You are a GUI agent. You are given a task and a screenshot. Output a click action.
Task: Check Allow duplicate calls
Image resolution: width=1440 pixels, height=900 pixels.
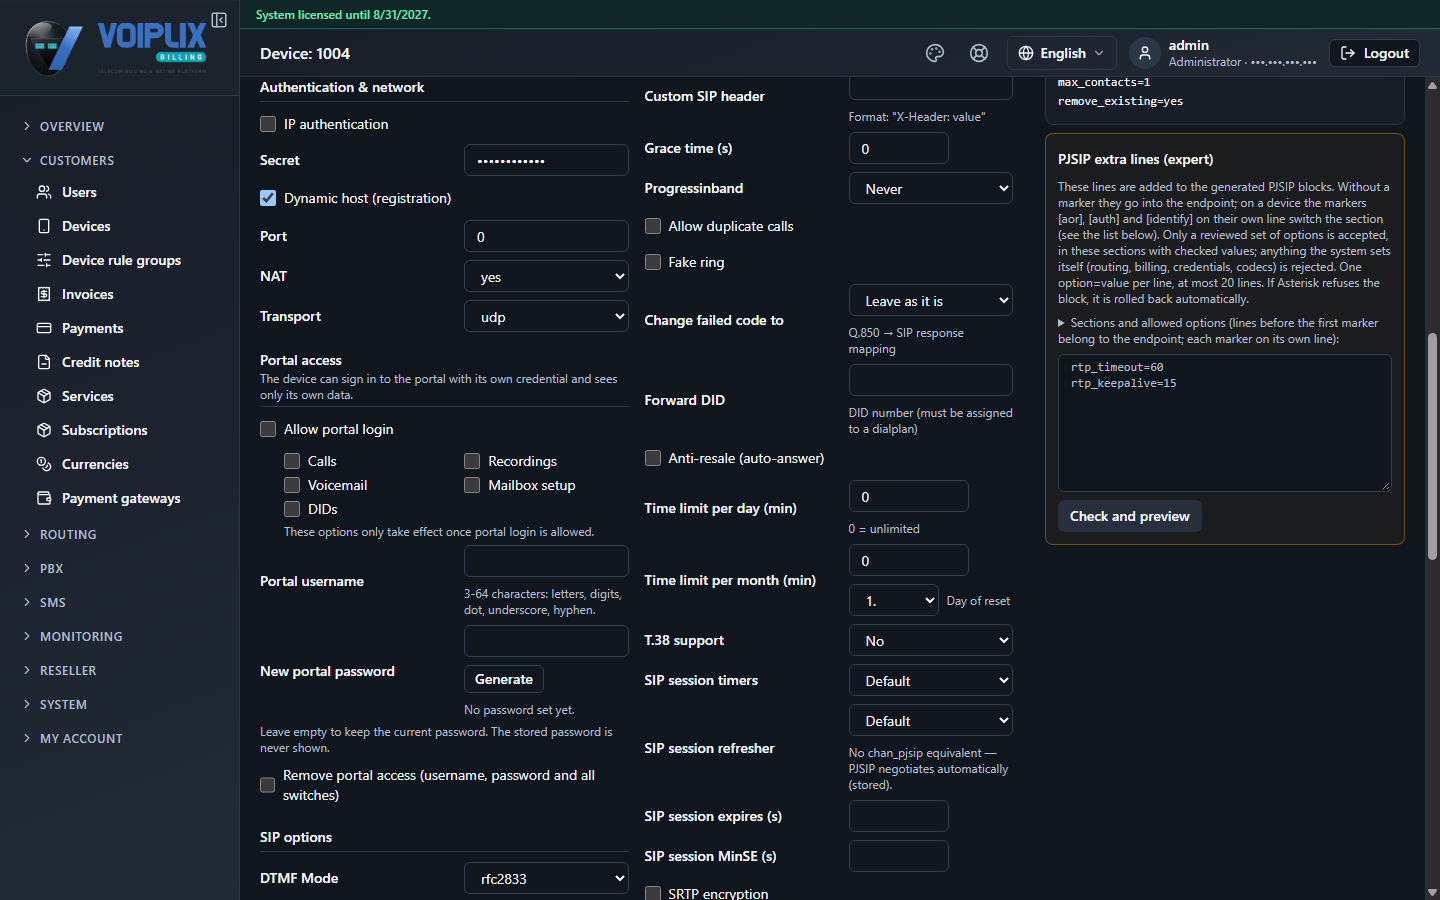653,226
